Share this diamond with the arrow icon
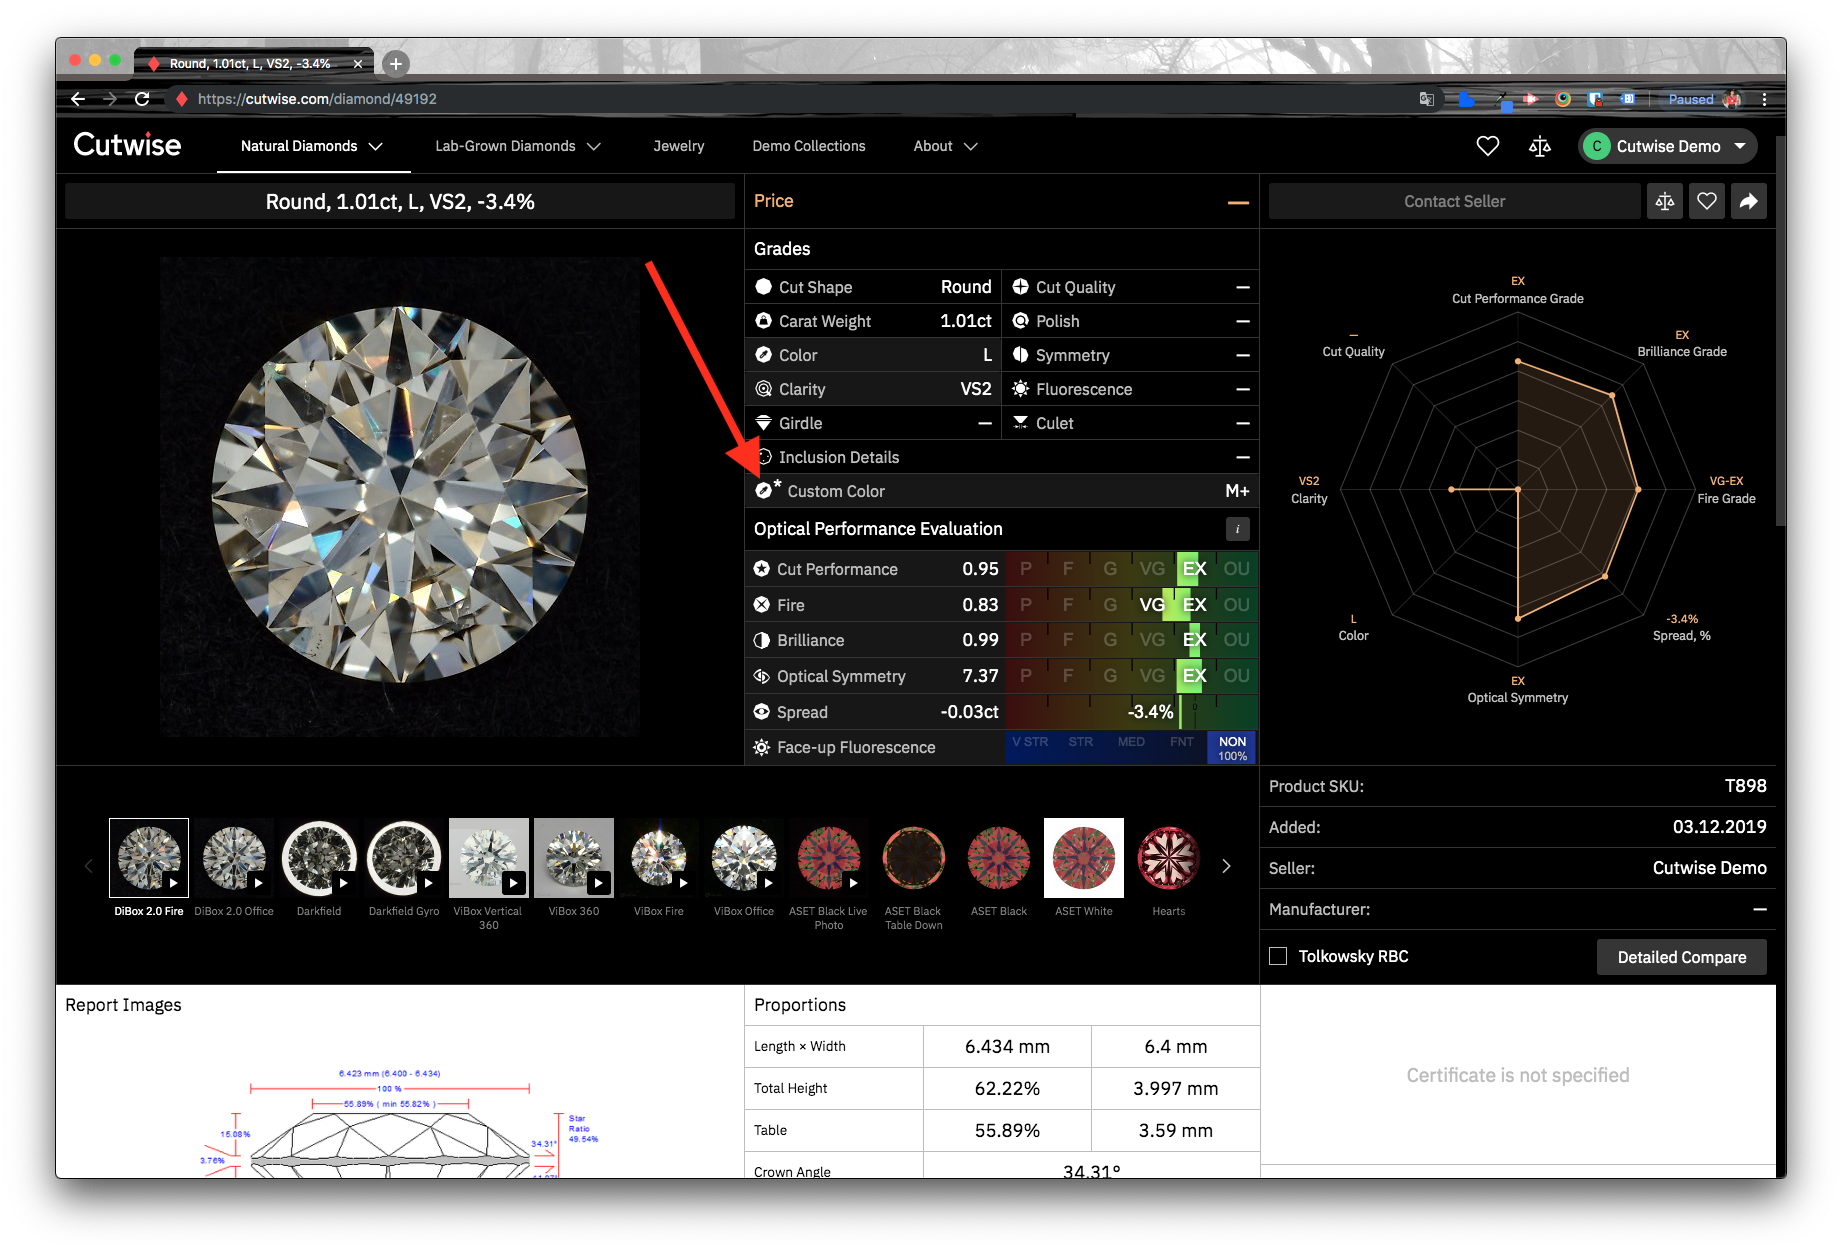This screenshot has width=1842, height=1252. click(x=1749, y=201)
